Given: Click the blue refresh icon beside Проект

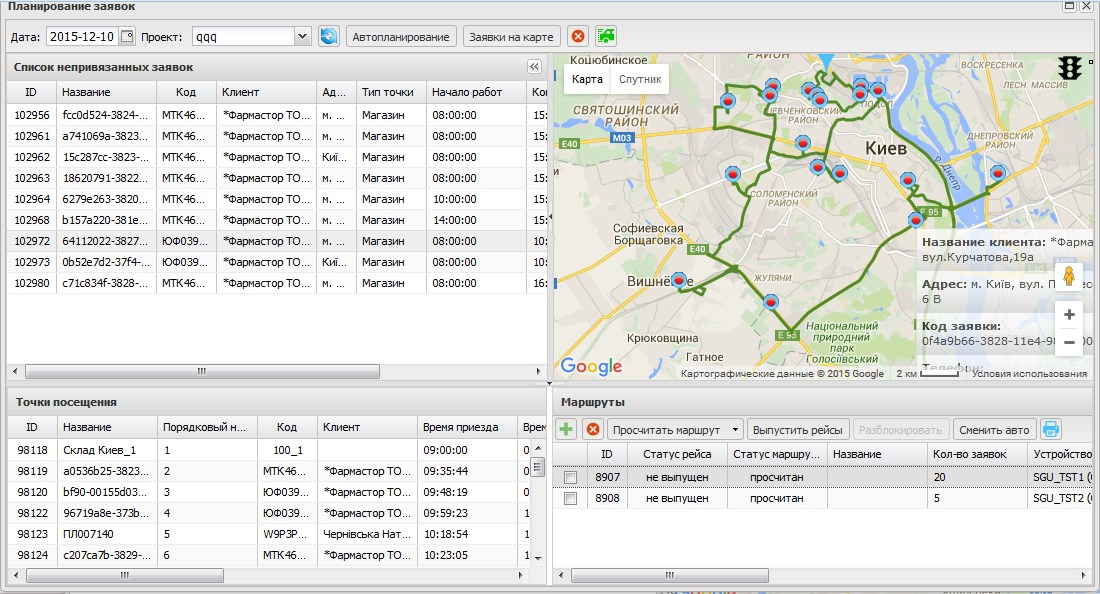Looking at the screenshot, I should tap(329, 37).
